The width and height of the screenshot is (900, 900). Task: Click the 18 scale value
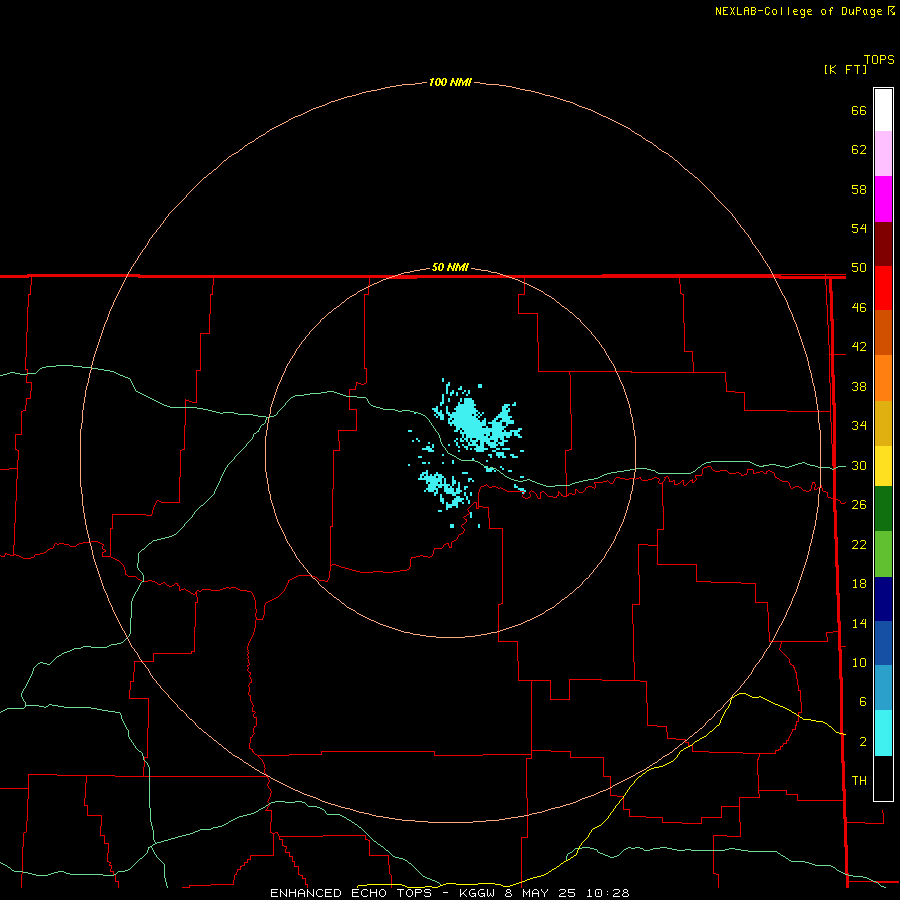point(859,584)
